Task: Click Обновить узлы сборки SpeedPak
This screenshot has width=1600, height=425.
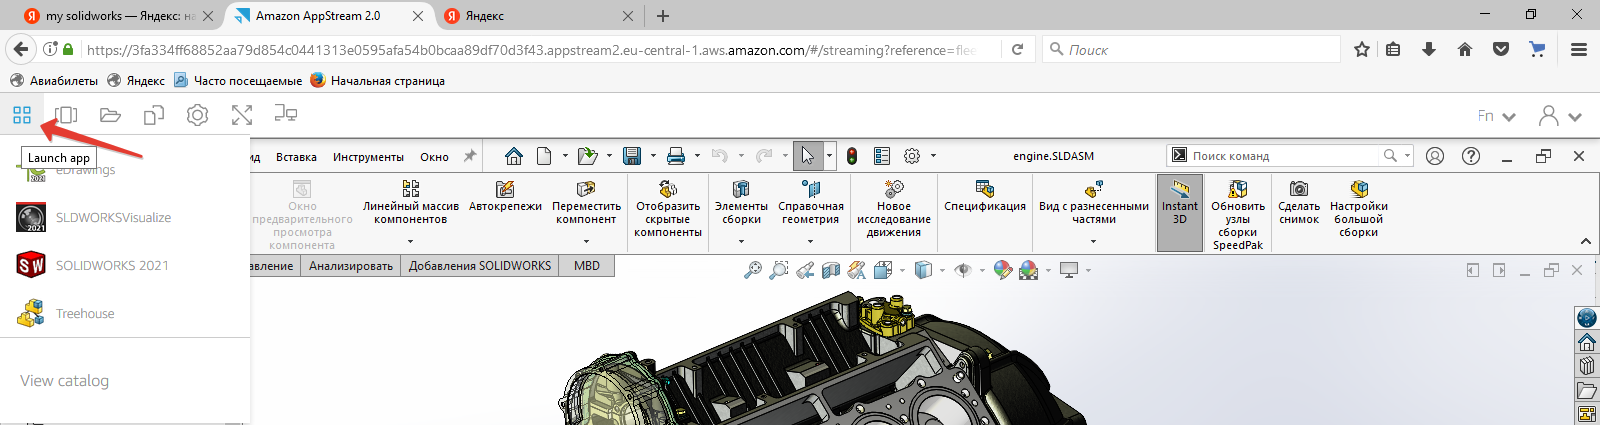Action: 1238,214
